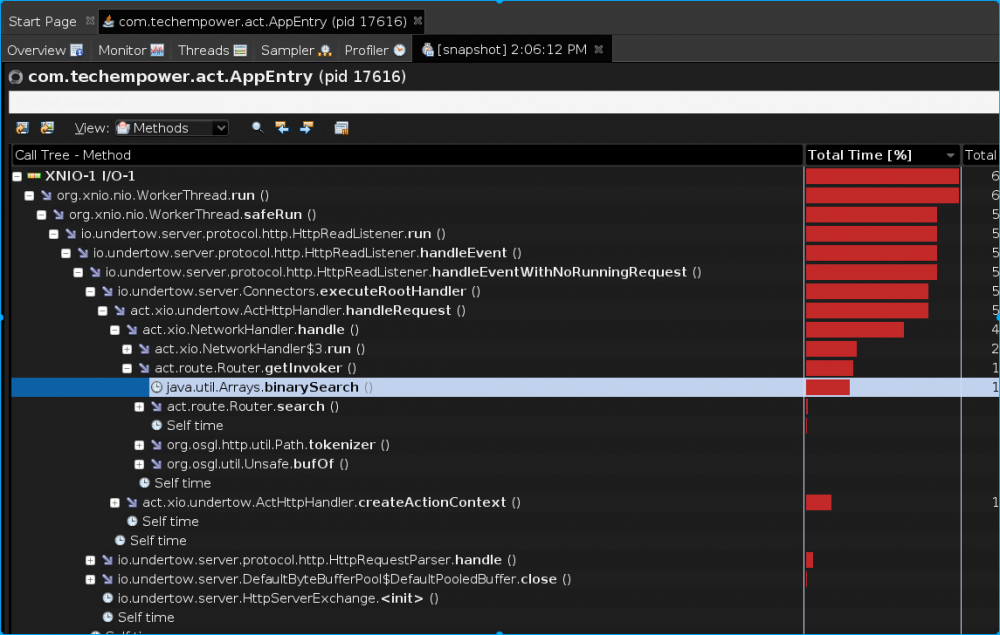Image resolution: width=1000 pixels, height=635 pixels.
Task: Expand the HttpRequestParser.handle node
Action: [x=91, y=560]
